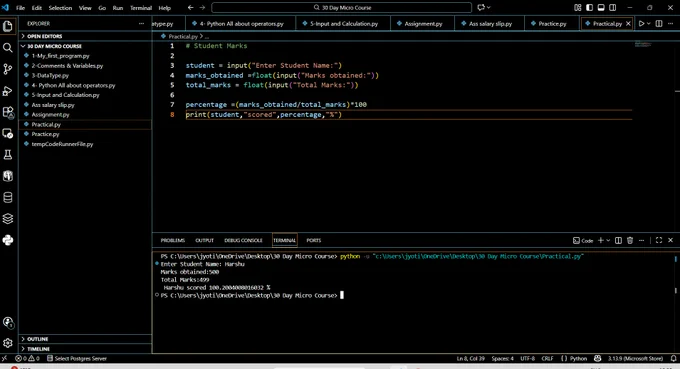
Task: Open the Python icon in activity bar
Action: pos(8,240)
